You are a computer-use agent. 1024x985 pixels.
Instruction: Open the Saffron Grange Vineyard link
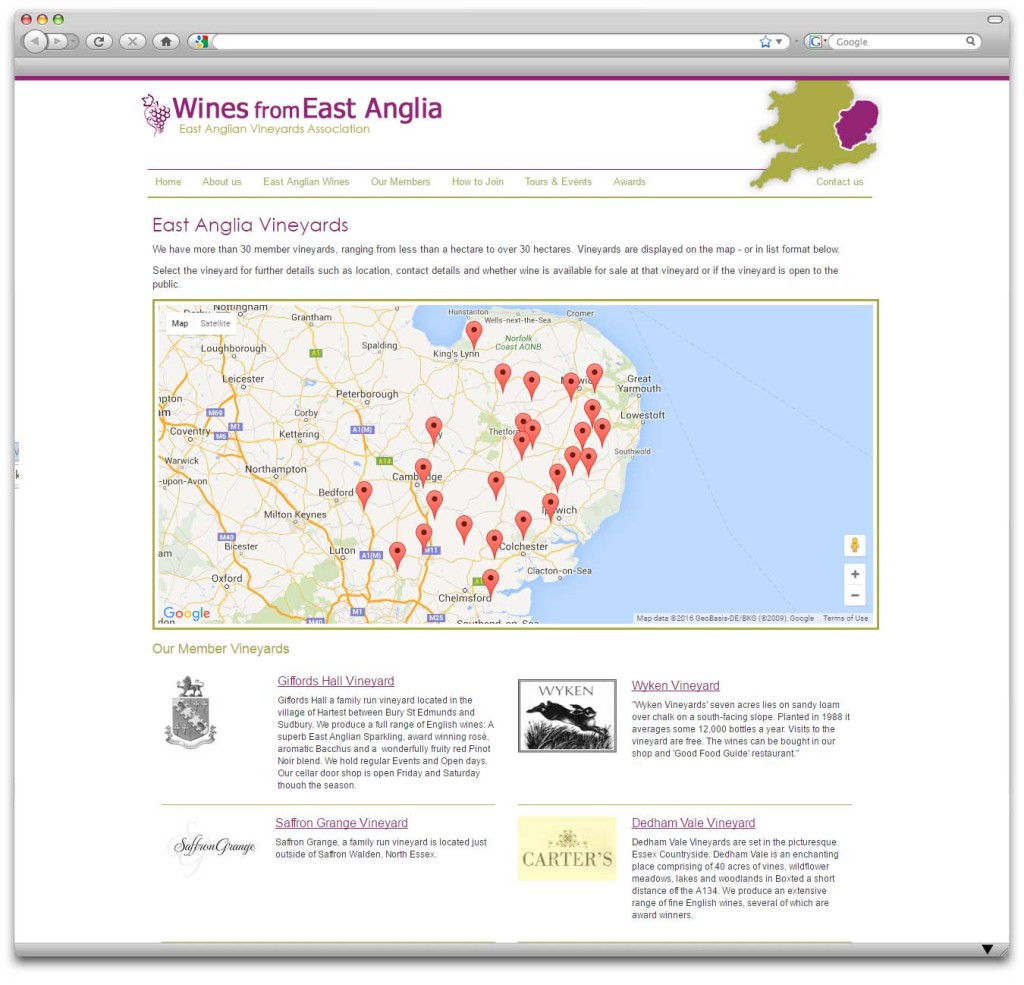[342, 823]
